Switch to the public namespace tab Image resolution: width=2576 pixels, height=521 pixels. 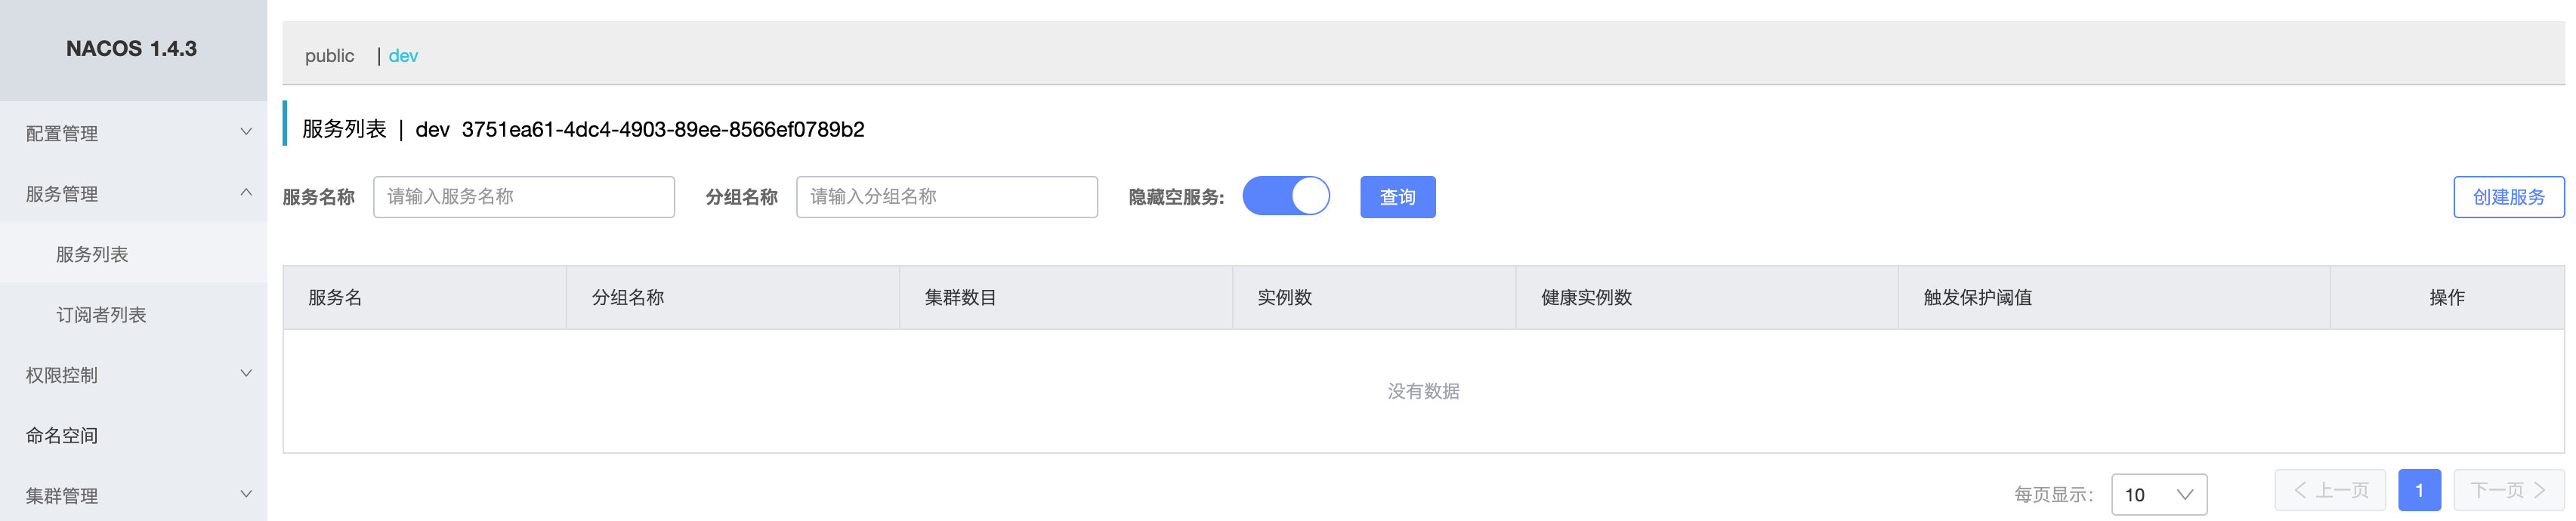329,56
